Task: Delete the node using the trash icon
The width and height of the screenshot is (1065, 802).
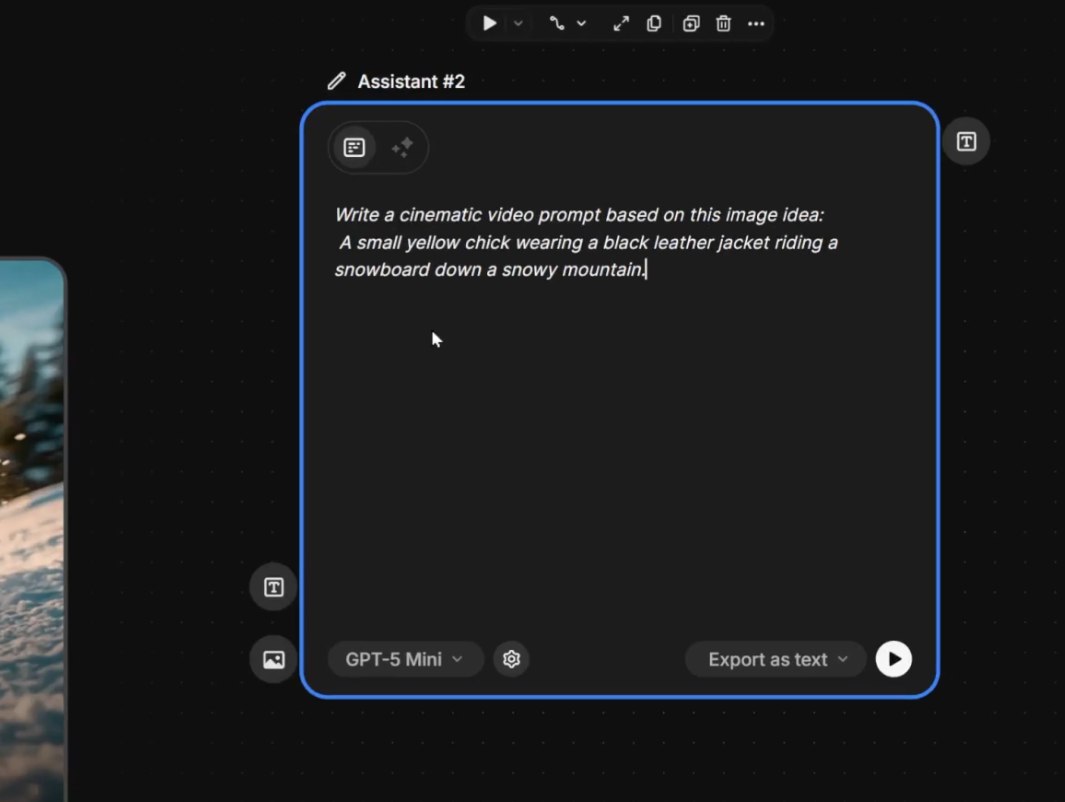Action: (723, 23)
